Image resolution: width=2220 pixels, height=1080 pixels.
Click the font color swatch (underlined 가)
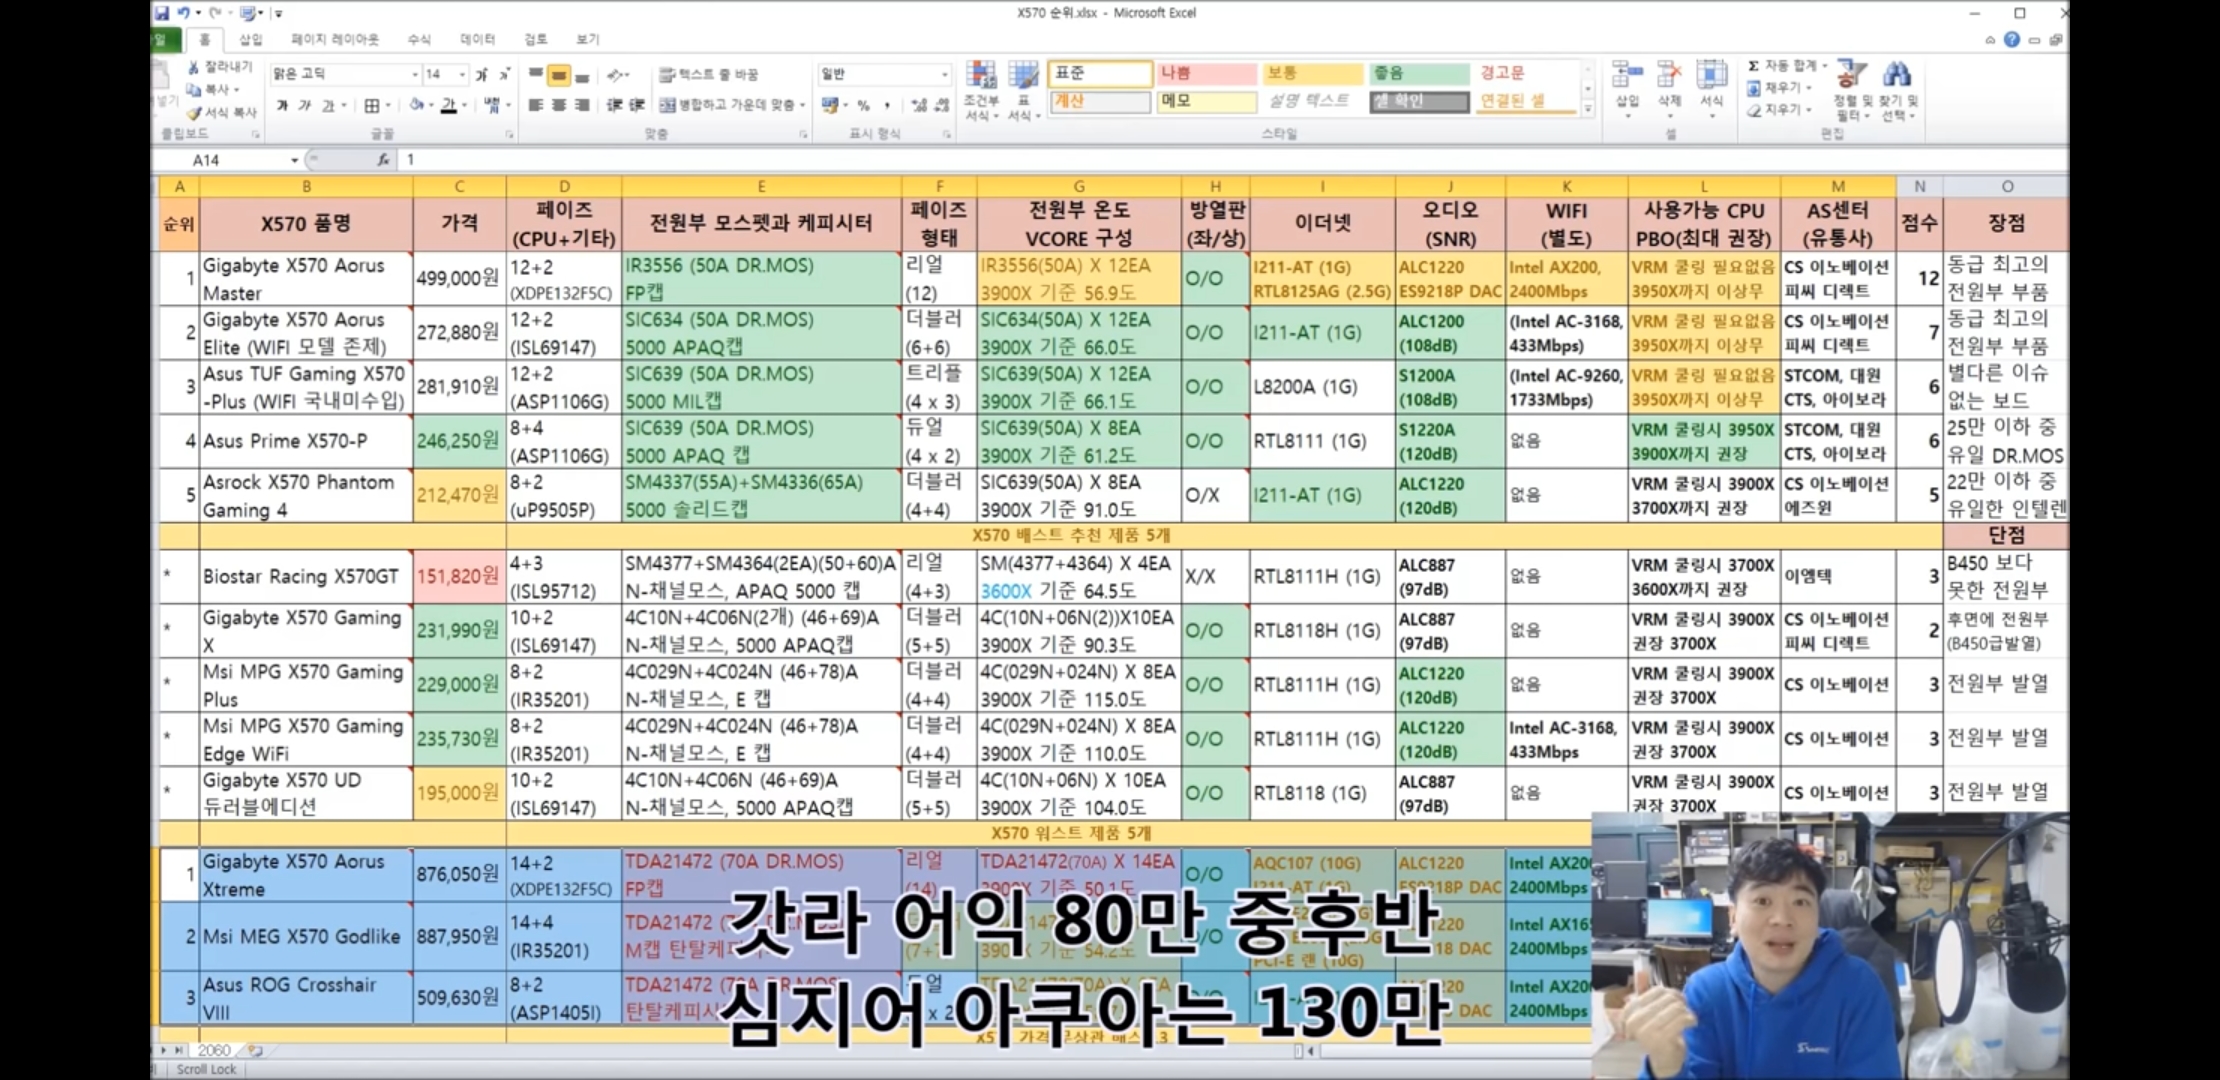[448, 106]
